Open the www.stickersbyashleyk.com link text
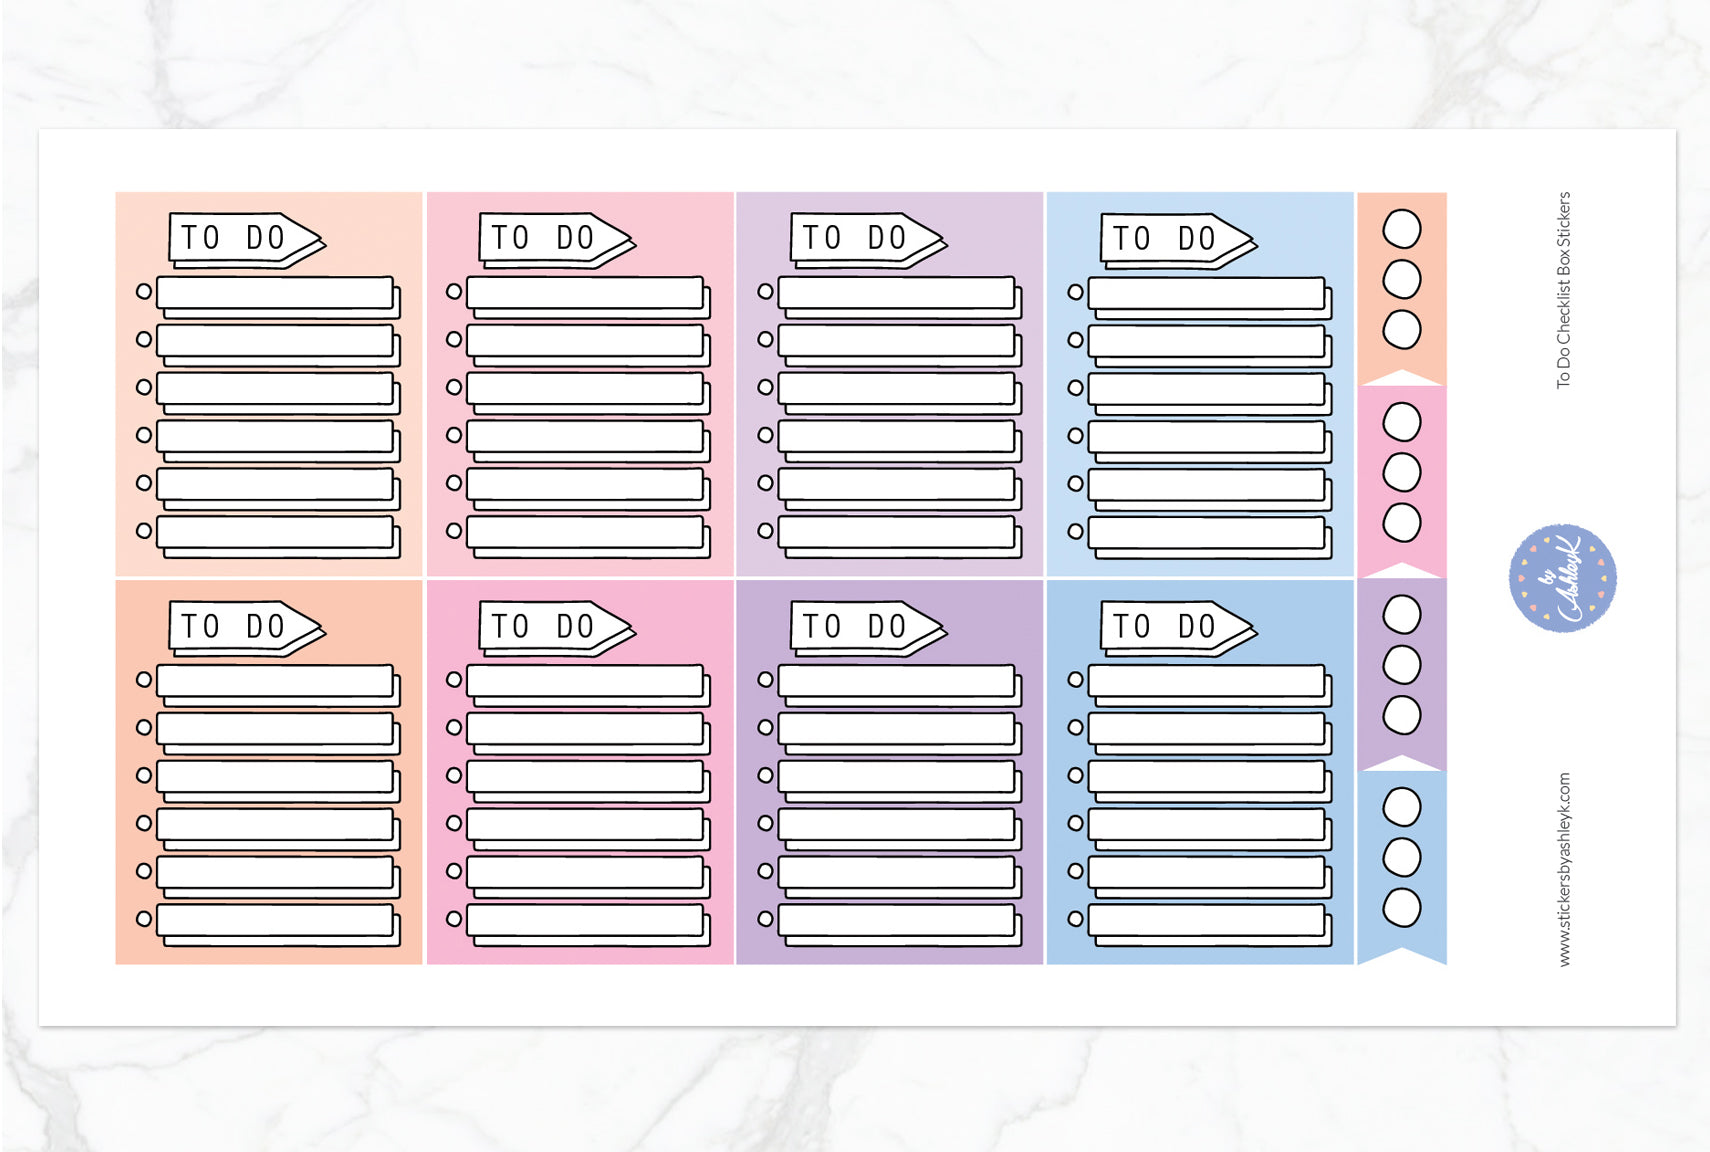Viewport: 1710px width, 1152px height. click(1564, 869)
